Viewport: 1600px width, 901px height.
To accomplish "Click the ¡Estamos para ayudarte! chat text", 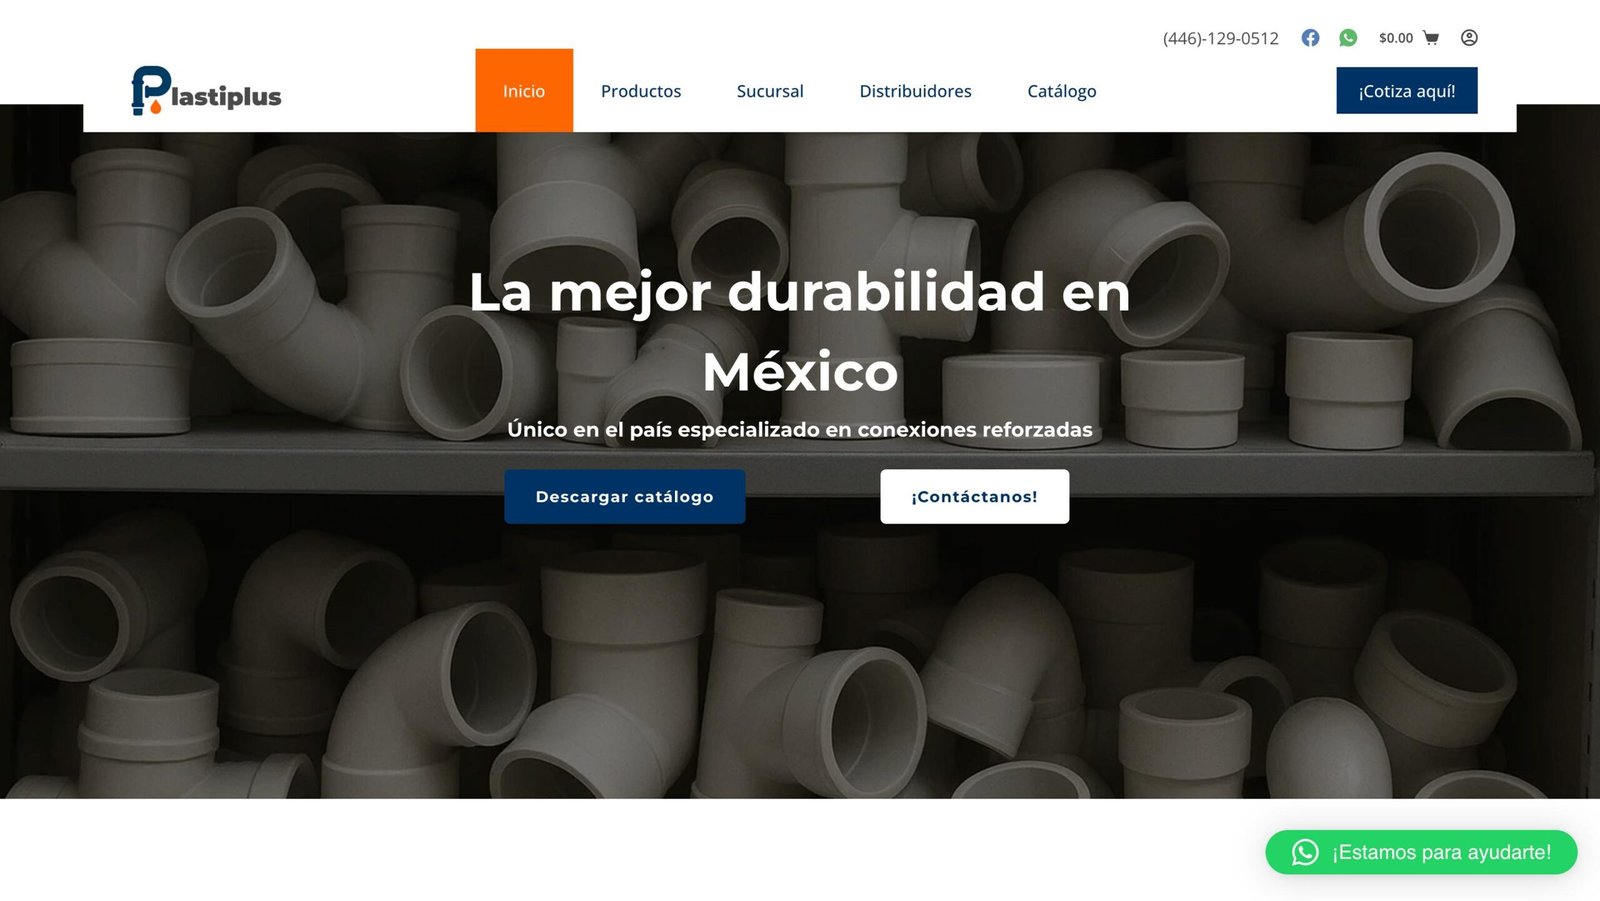I will click(x=1441, y=852).
